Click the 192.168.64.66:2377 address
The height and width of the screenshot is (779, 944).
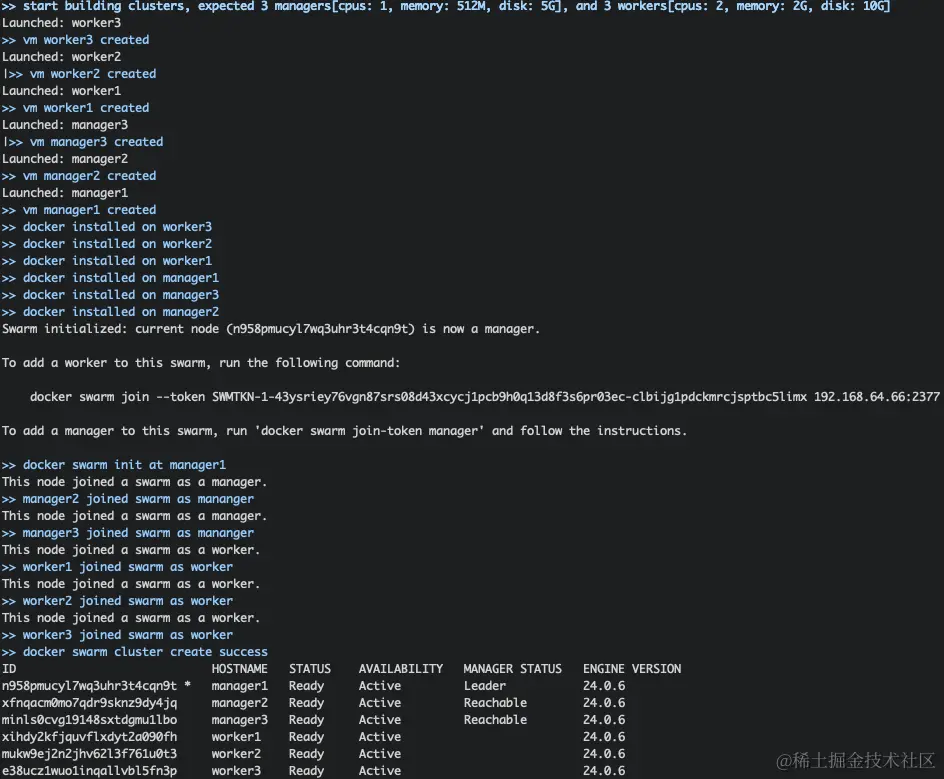click(x=877, y=397)
